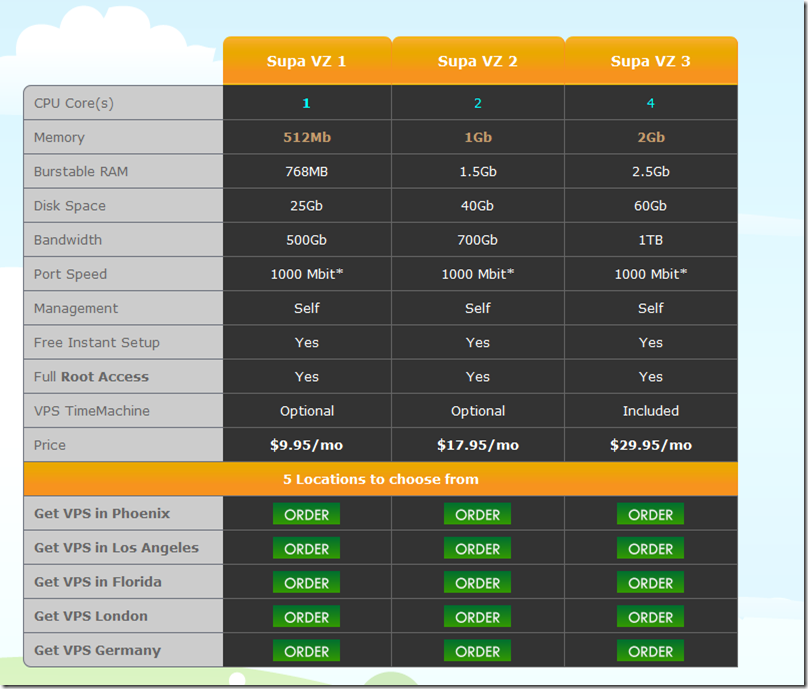This screenshot has width=808, height=689.
Task: Order Supa VZ 1 in Phoenix
Action: (x=306, y=514)
